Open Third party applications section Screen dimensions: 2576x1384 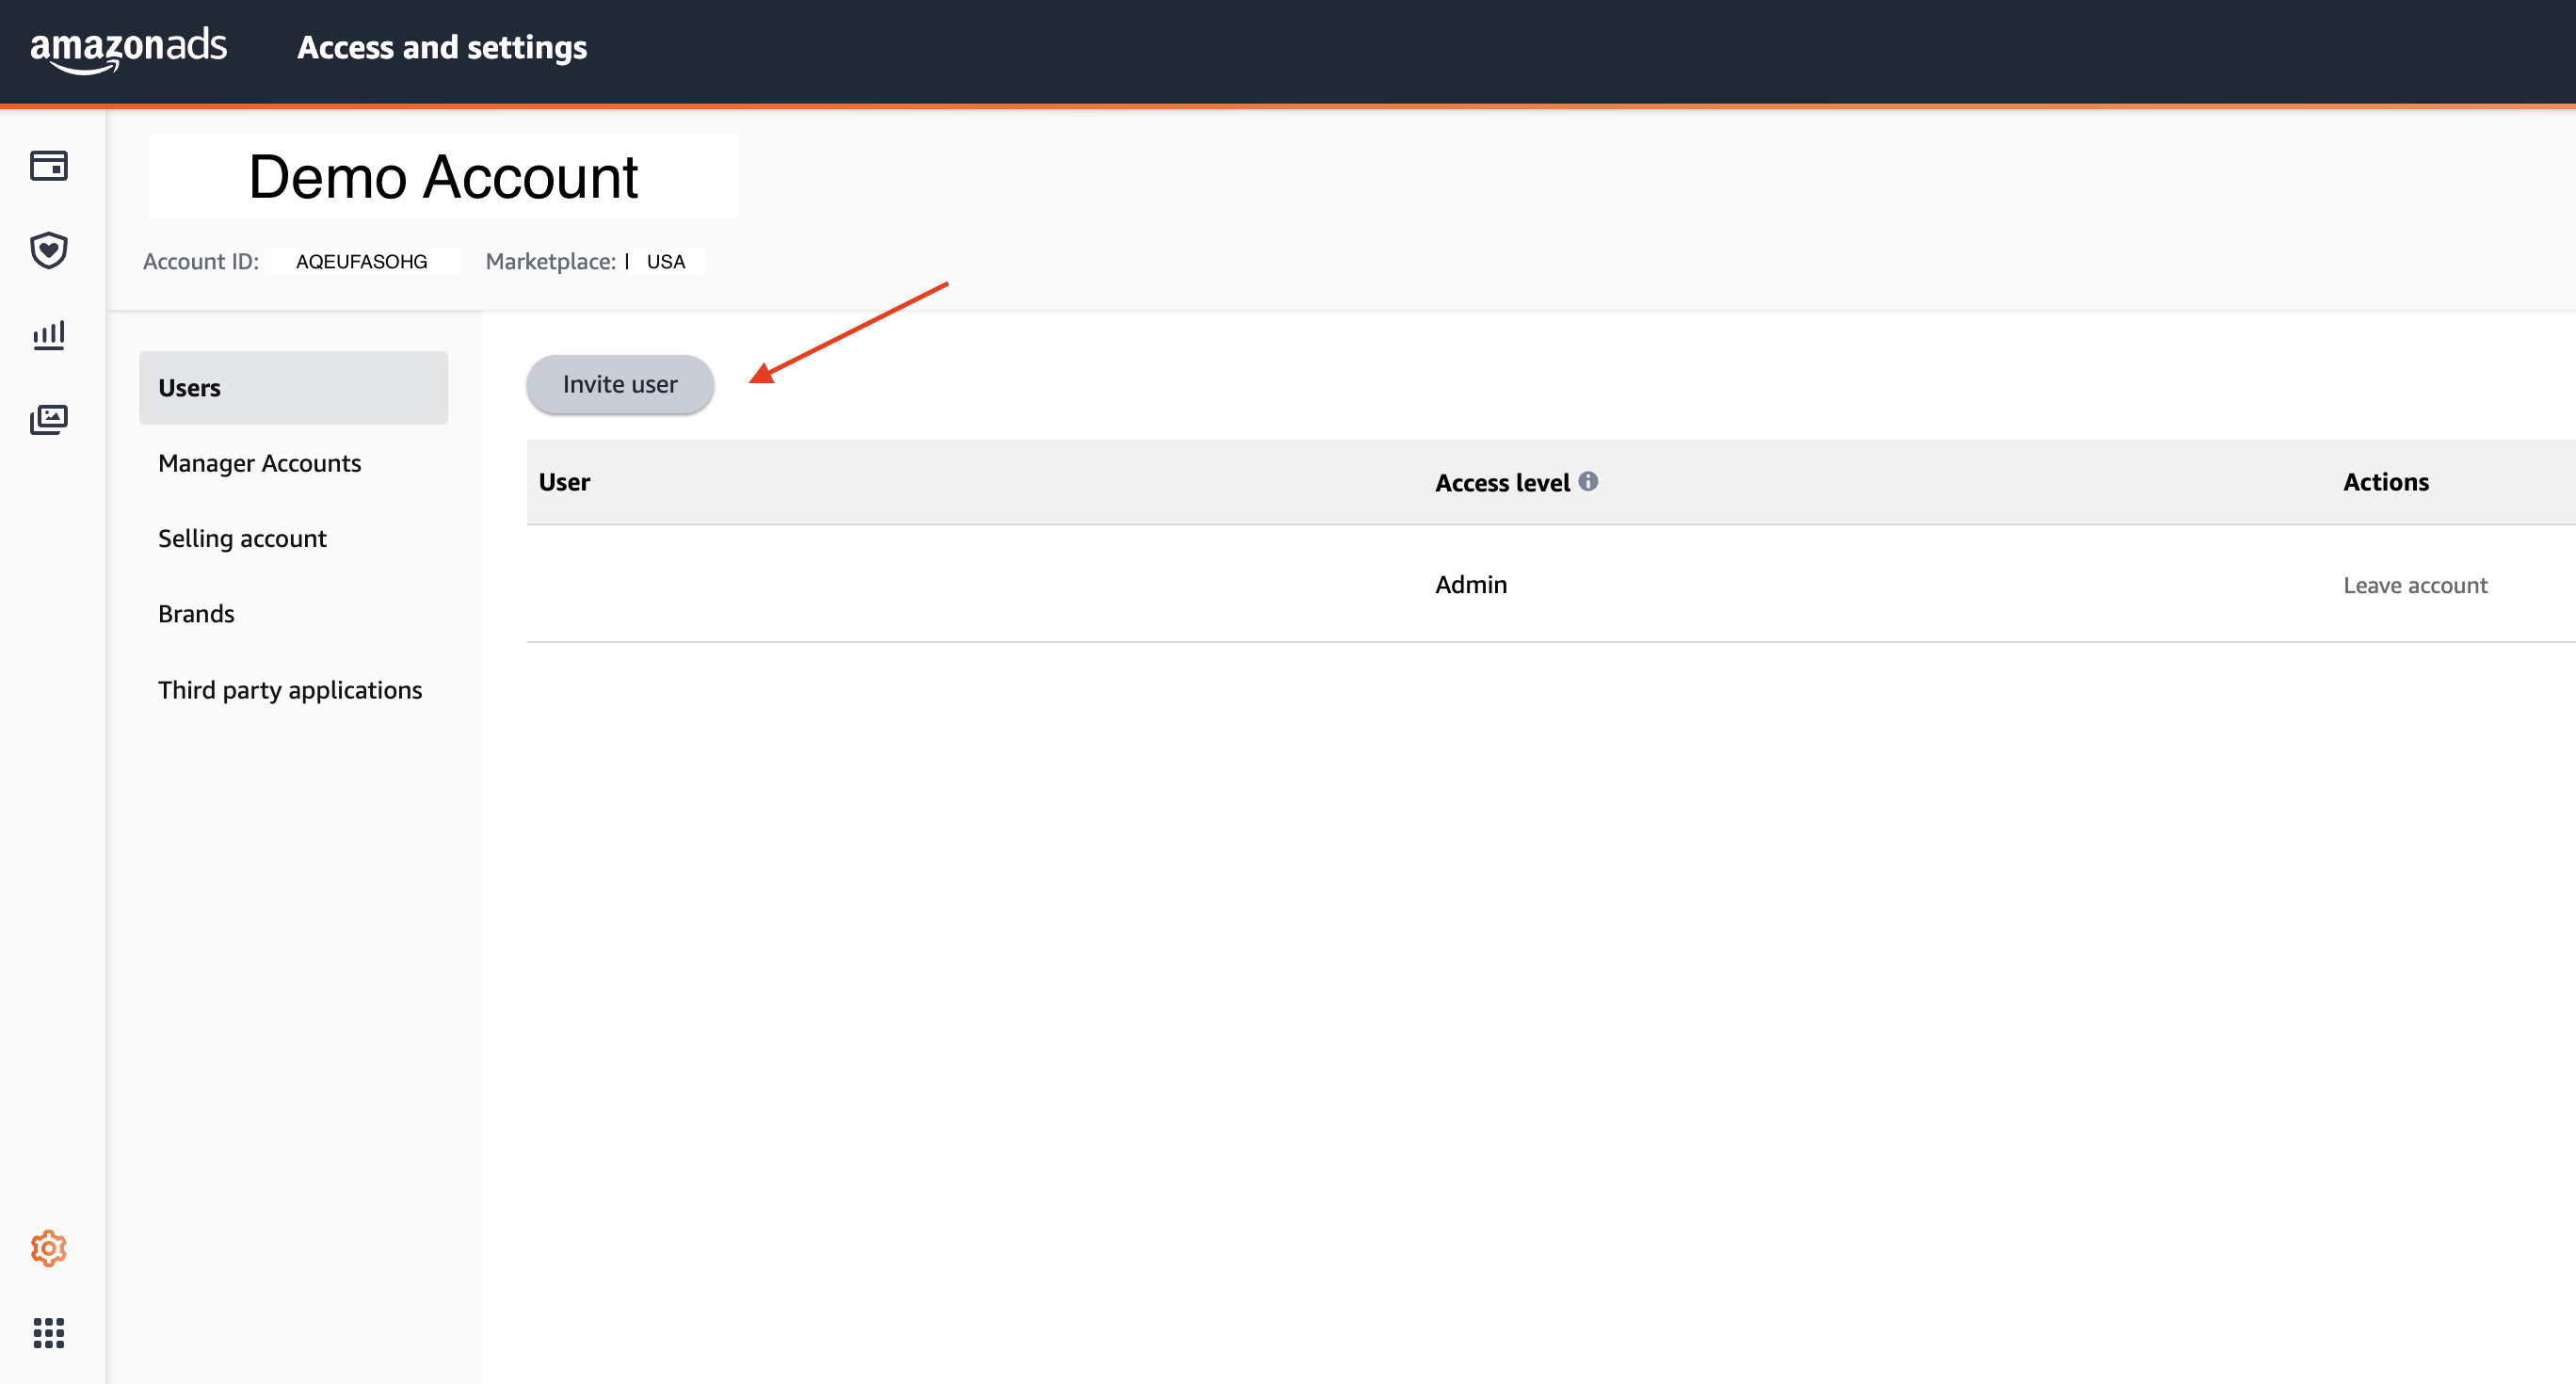click(x=290, y=690)
